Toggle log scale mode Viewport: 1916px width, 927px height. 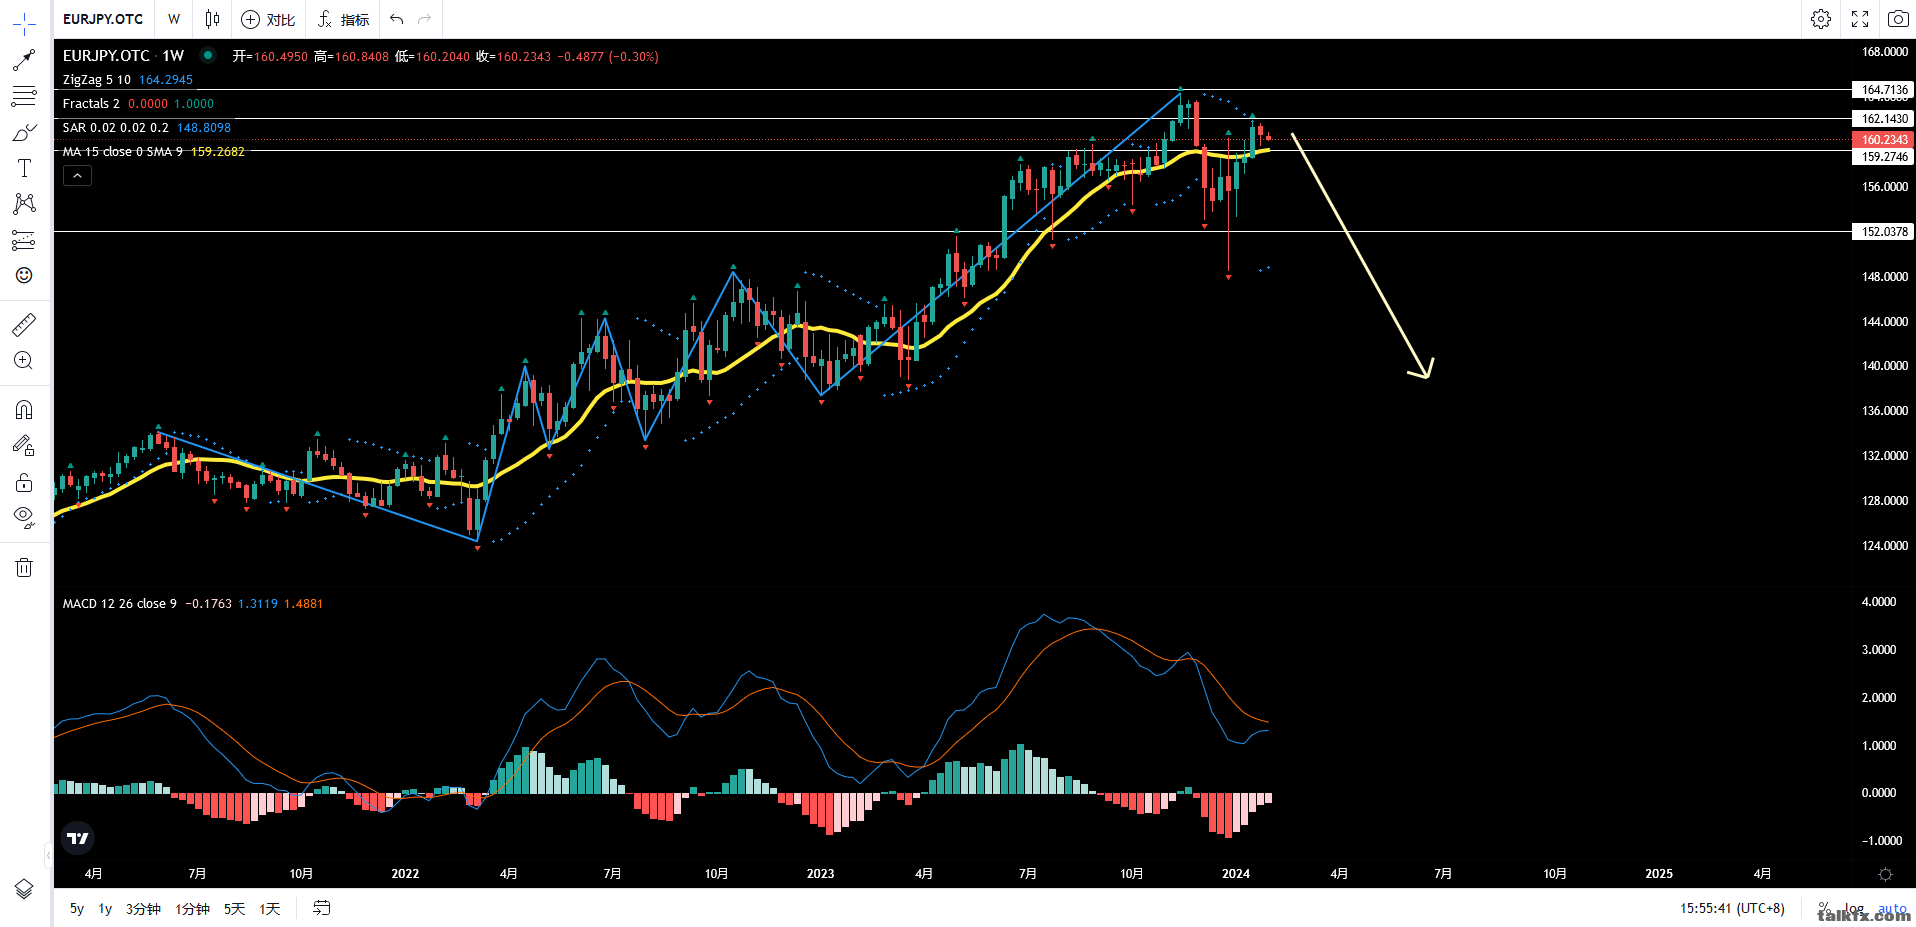1854,908
